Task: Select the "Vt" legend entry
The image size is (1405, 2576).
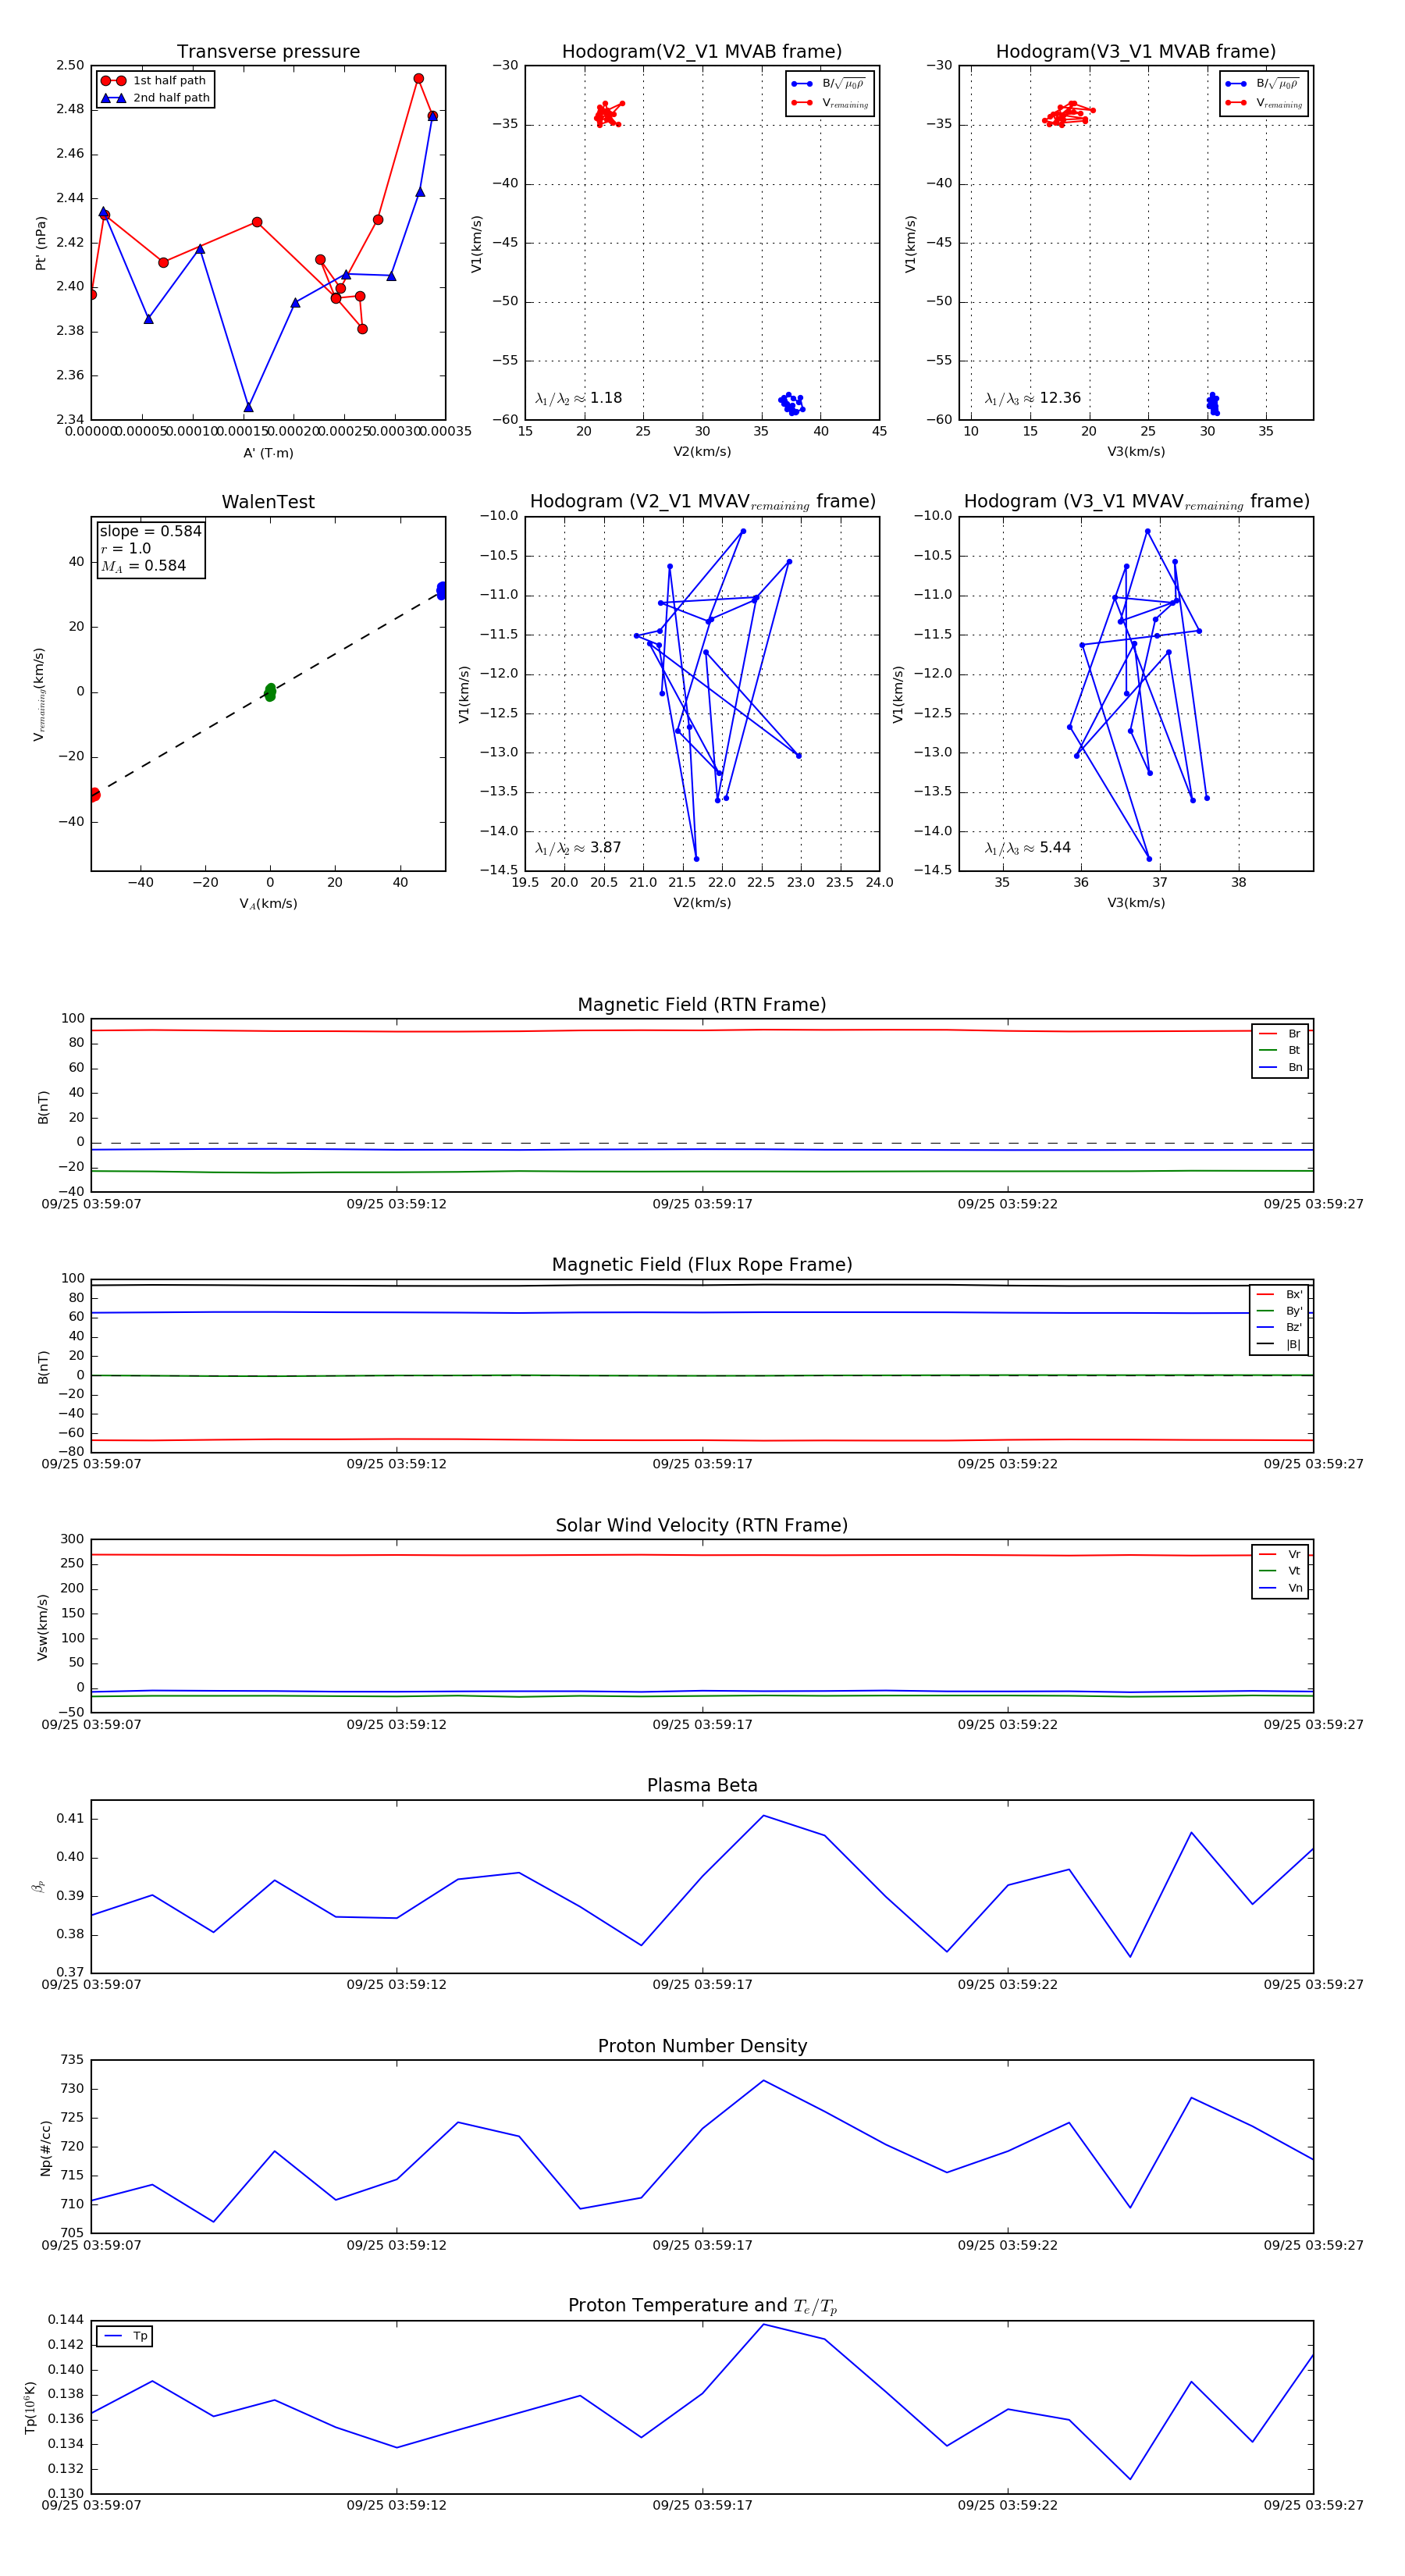Action: pyautogui.click(x=1281, y=1571)
